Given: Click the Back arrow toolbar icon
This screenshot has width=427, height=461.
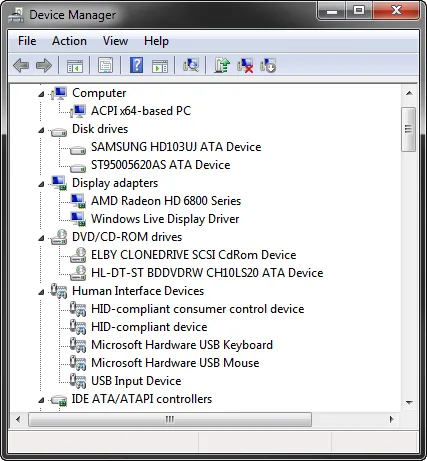Looking at the screenshot, I should coord(21,65).
